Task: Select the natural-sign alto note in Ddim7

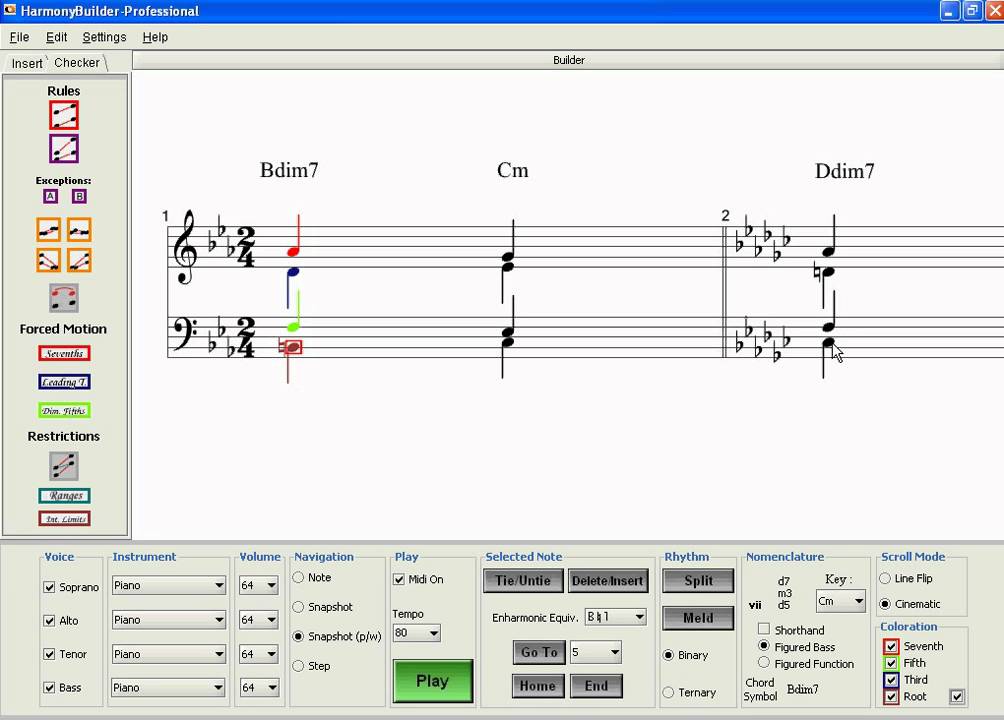Action: (x=828, y=272)
